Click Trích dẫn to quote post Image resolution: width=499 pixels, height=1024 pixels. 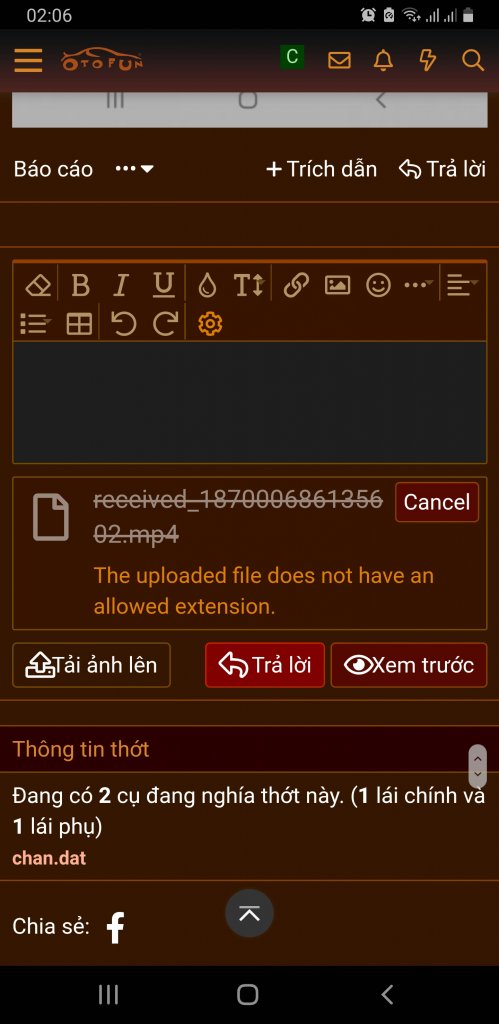click(x=321, y=169)
